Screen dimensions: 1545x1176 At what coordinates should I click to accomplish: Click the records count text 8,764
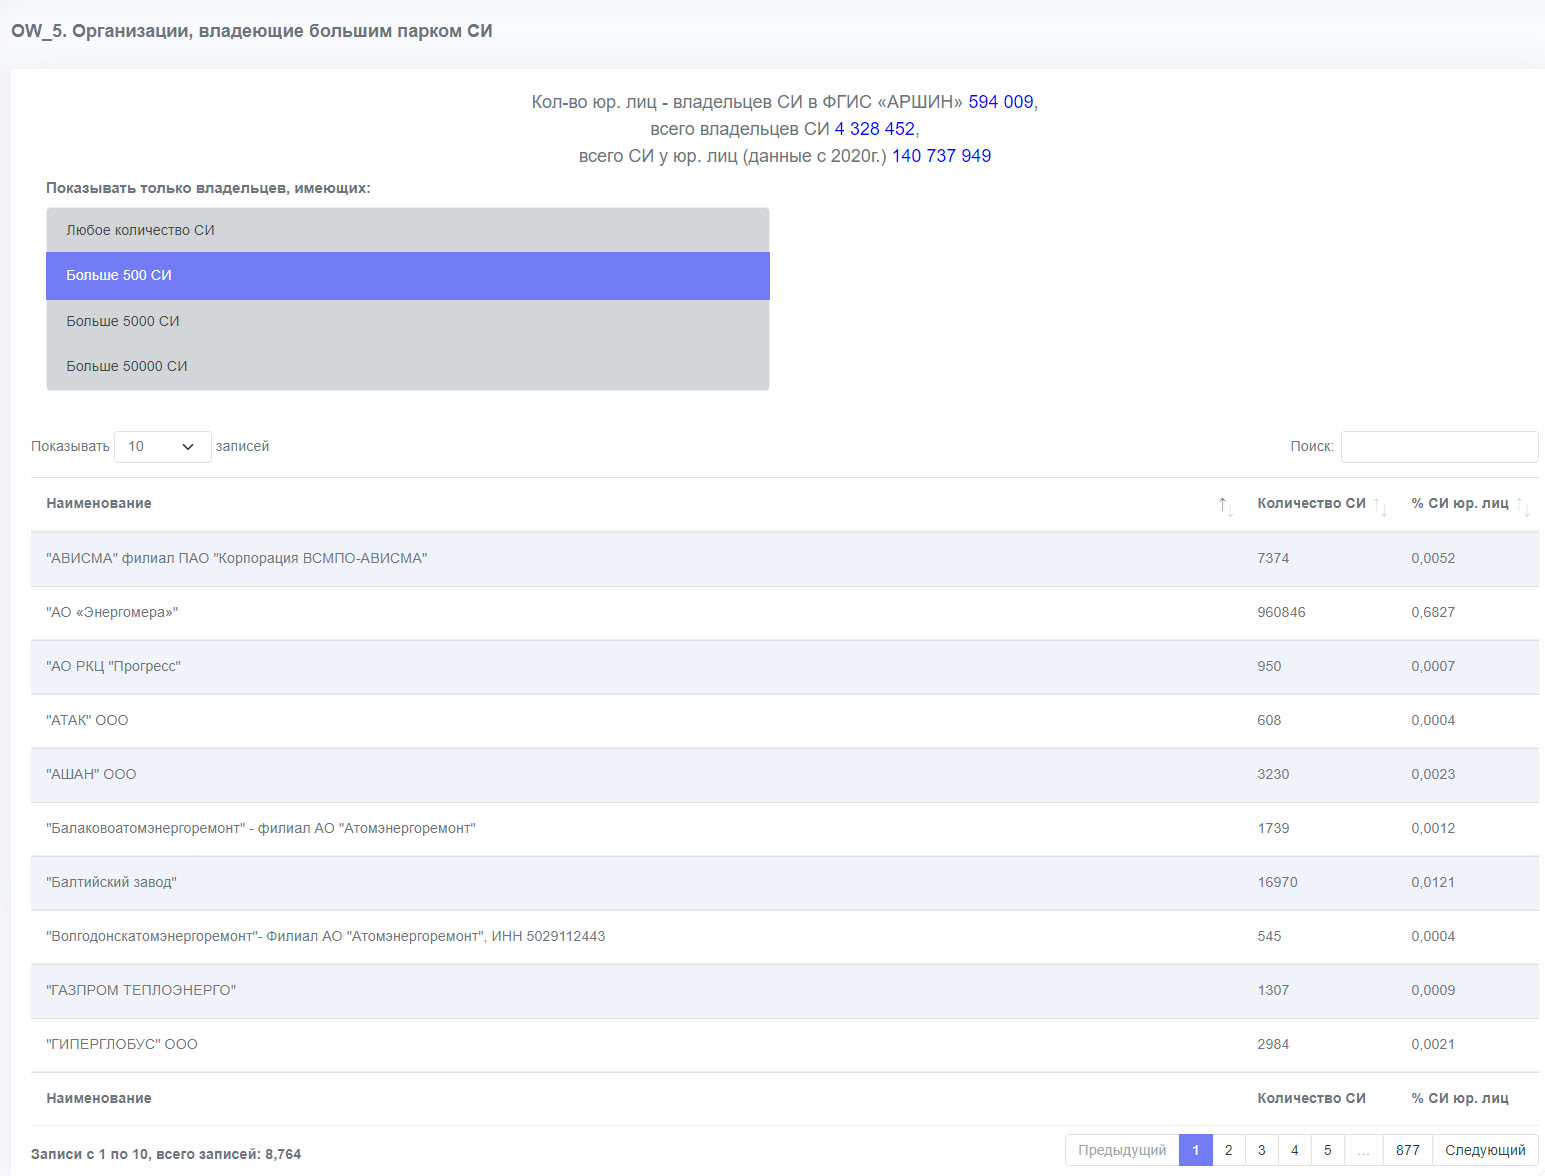(283, 1154)
